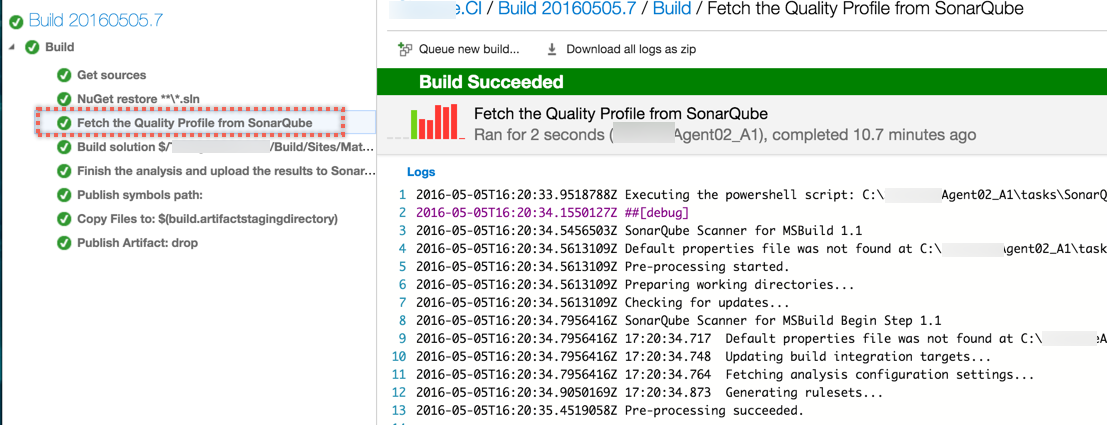1107x425 pixels.
Task: Collapse the Build tree node
Action: coord(13,47)
